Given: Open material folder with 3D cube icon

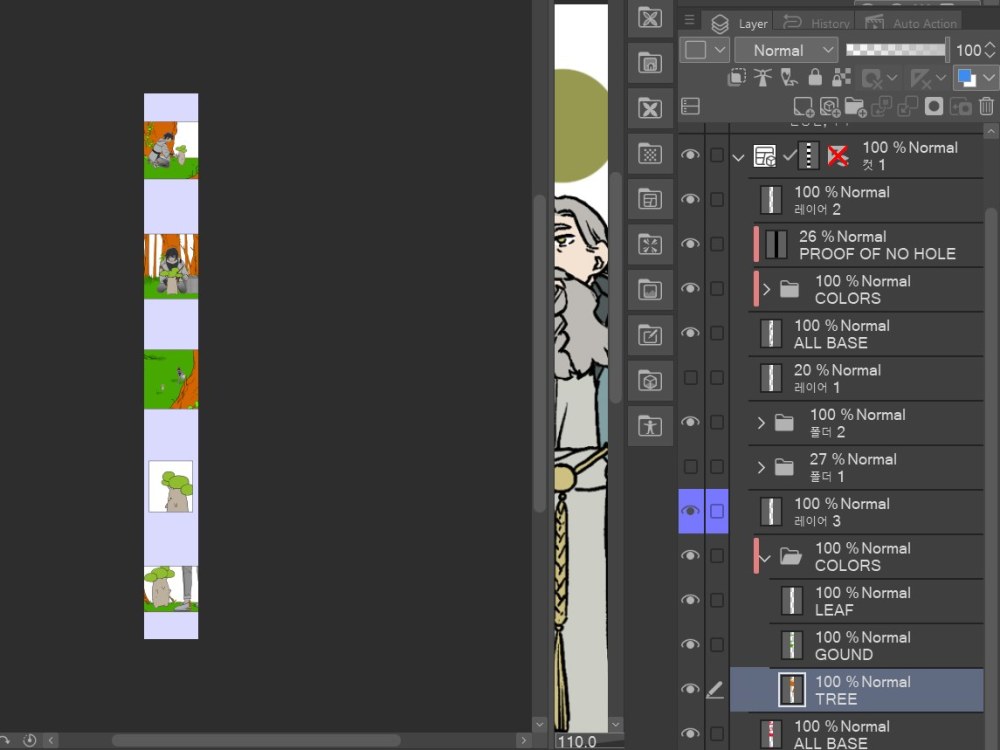Looking at the screenshot, I should (x=650, y=381).
